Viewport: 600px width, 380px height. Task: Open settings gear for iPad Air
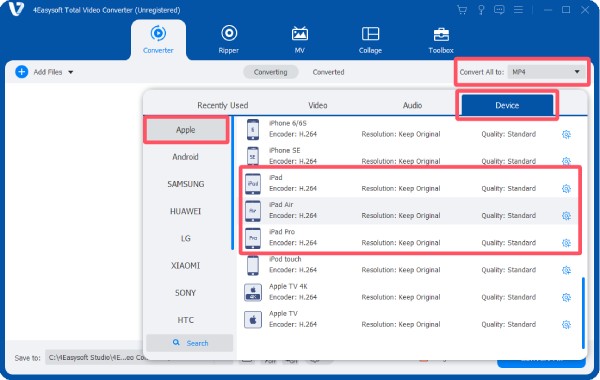(x=566, y=216)
